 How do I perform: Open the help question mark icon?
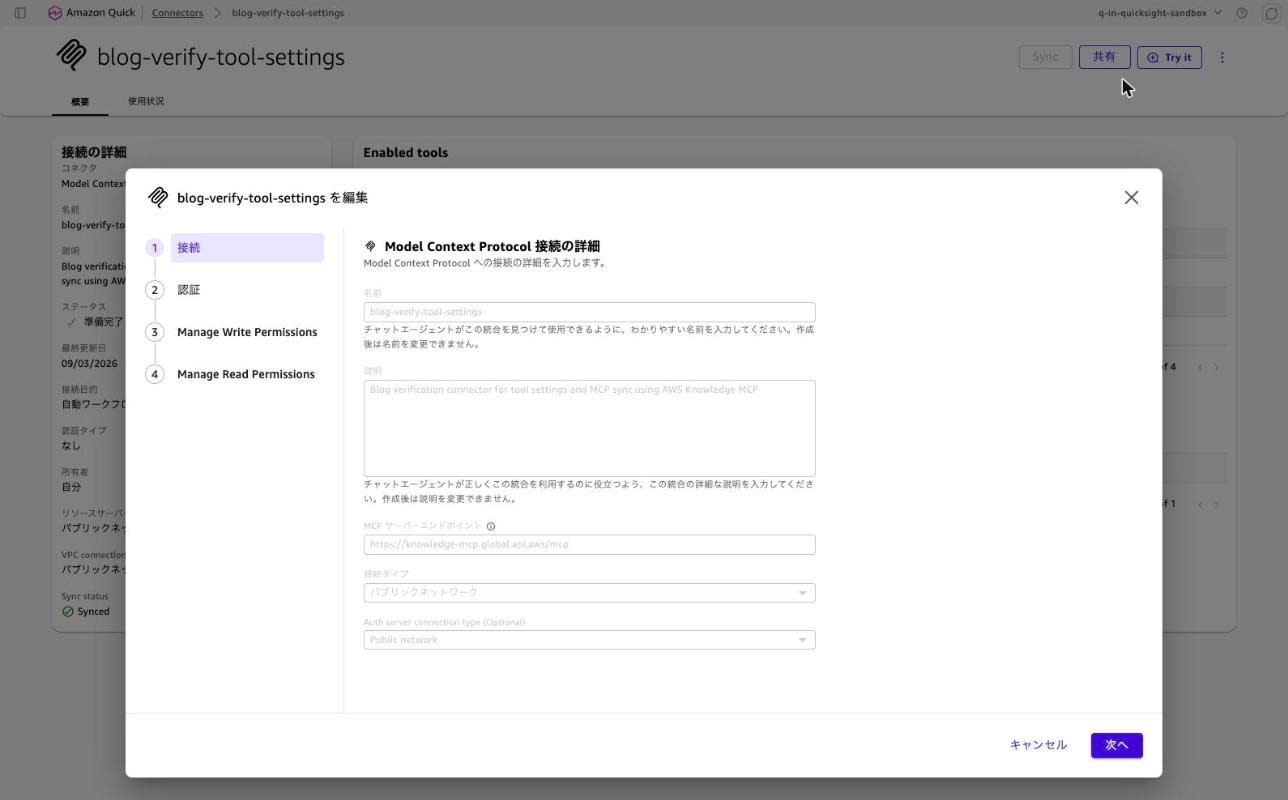[x=1242, y=13]
